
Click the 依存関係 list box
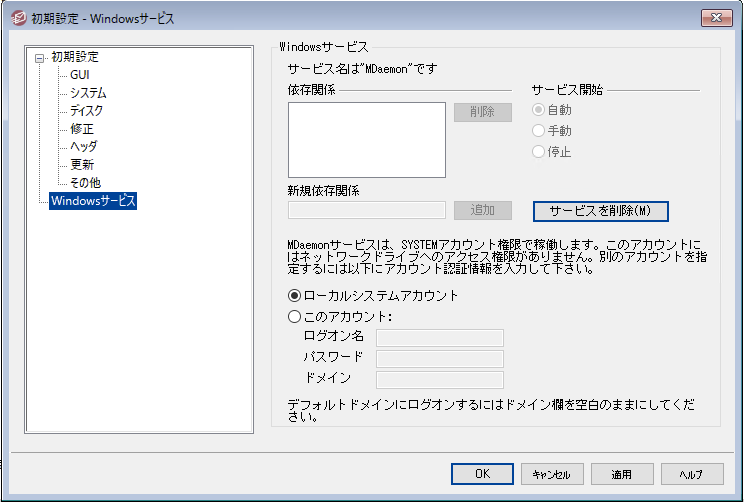366,139
